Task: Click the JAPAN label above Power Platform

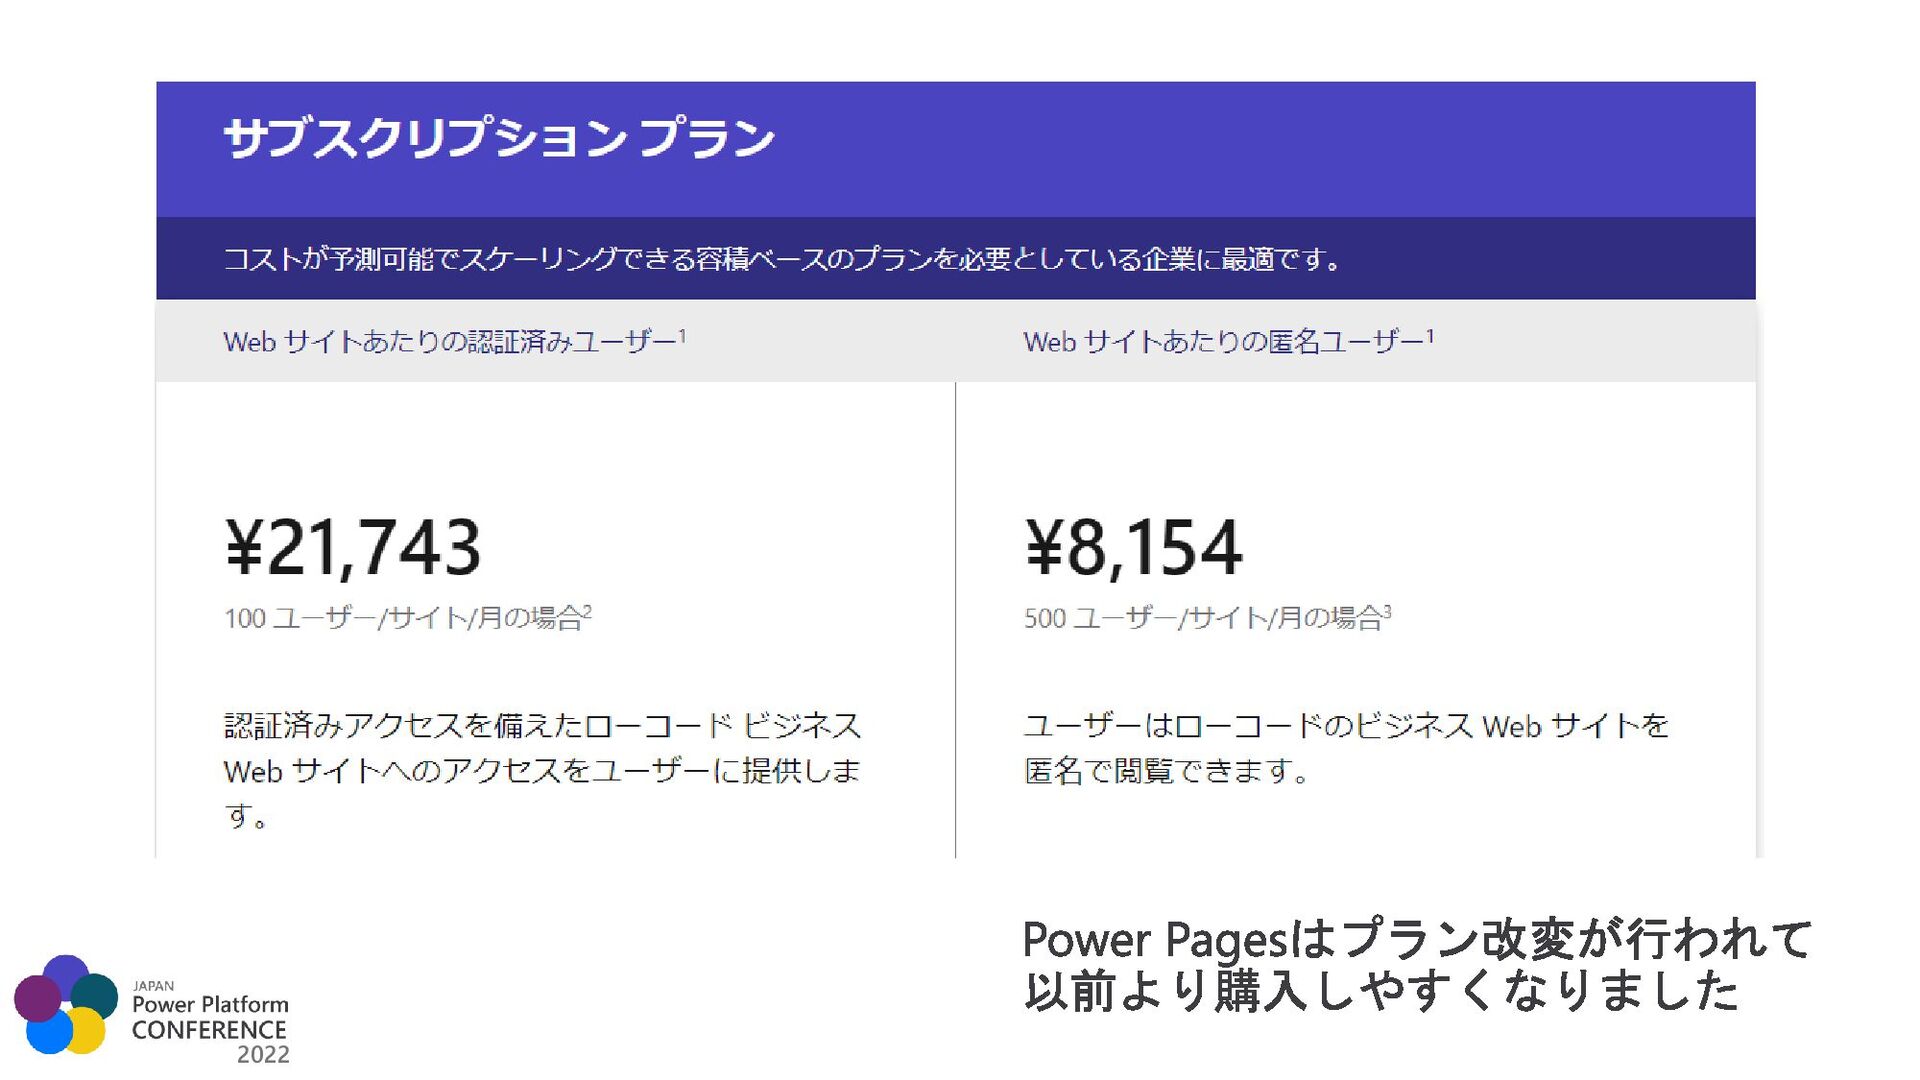Action: tap(153, 986)
